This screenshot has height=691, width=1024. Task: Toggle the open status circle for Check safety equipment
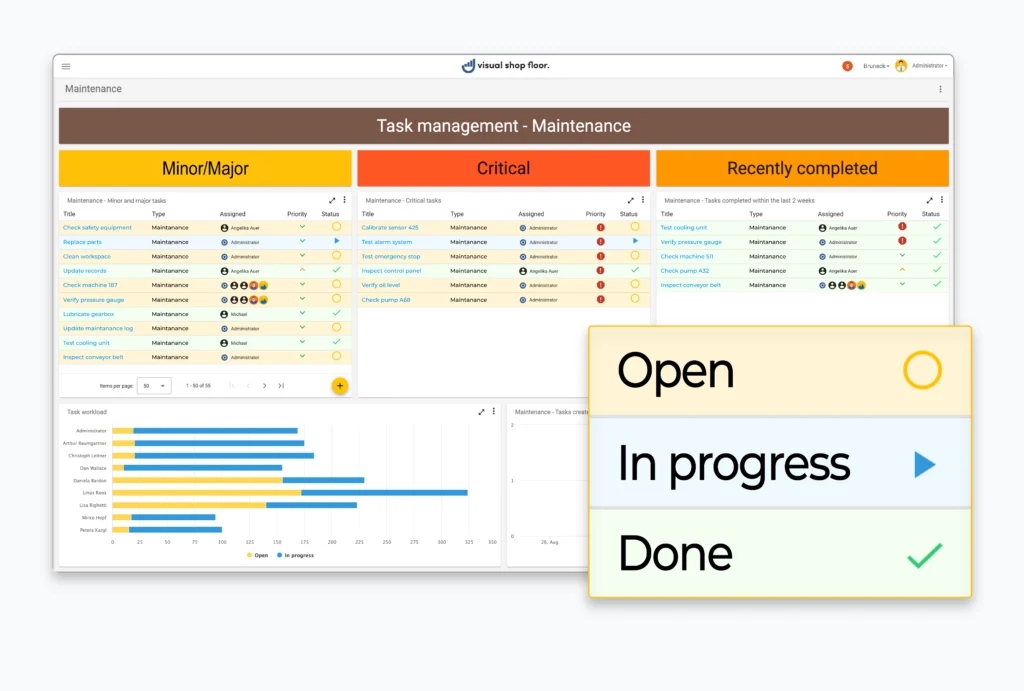[336, 227]
